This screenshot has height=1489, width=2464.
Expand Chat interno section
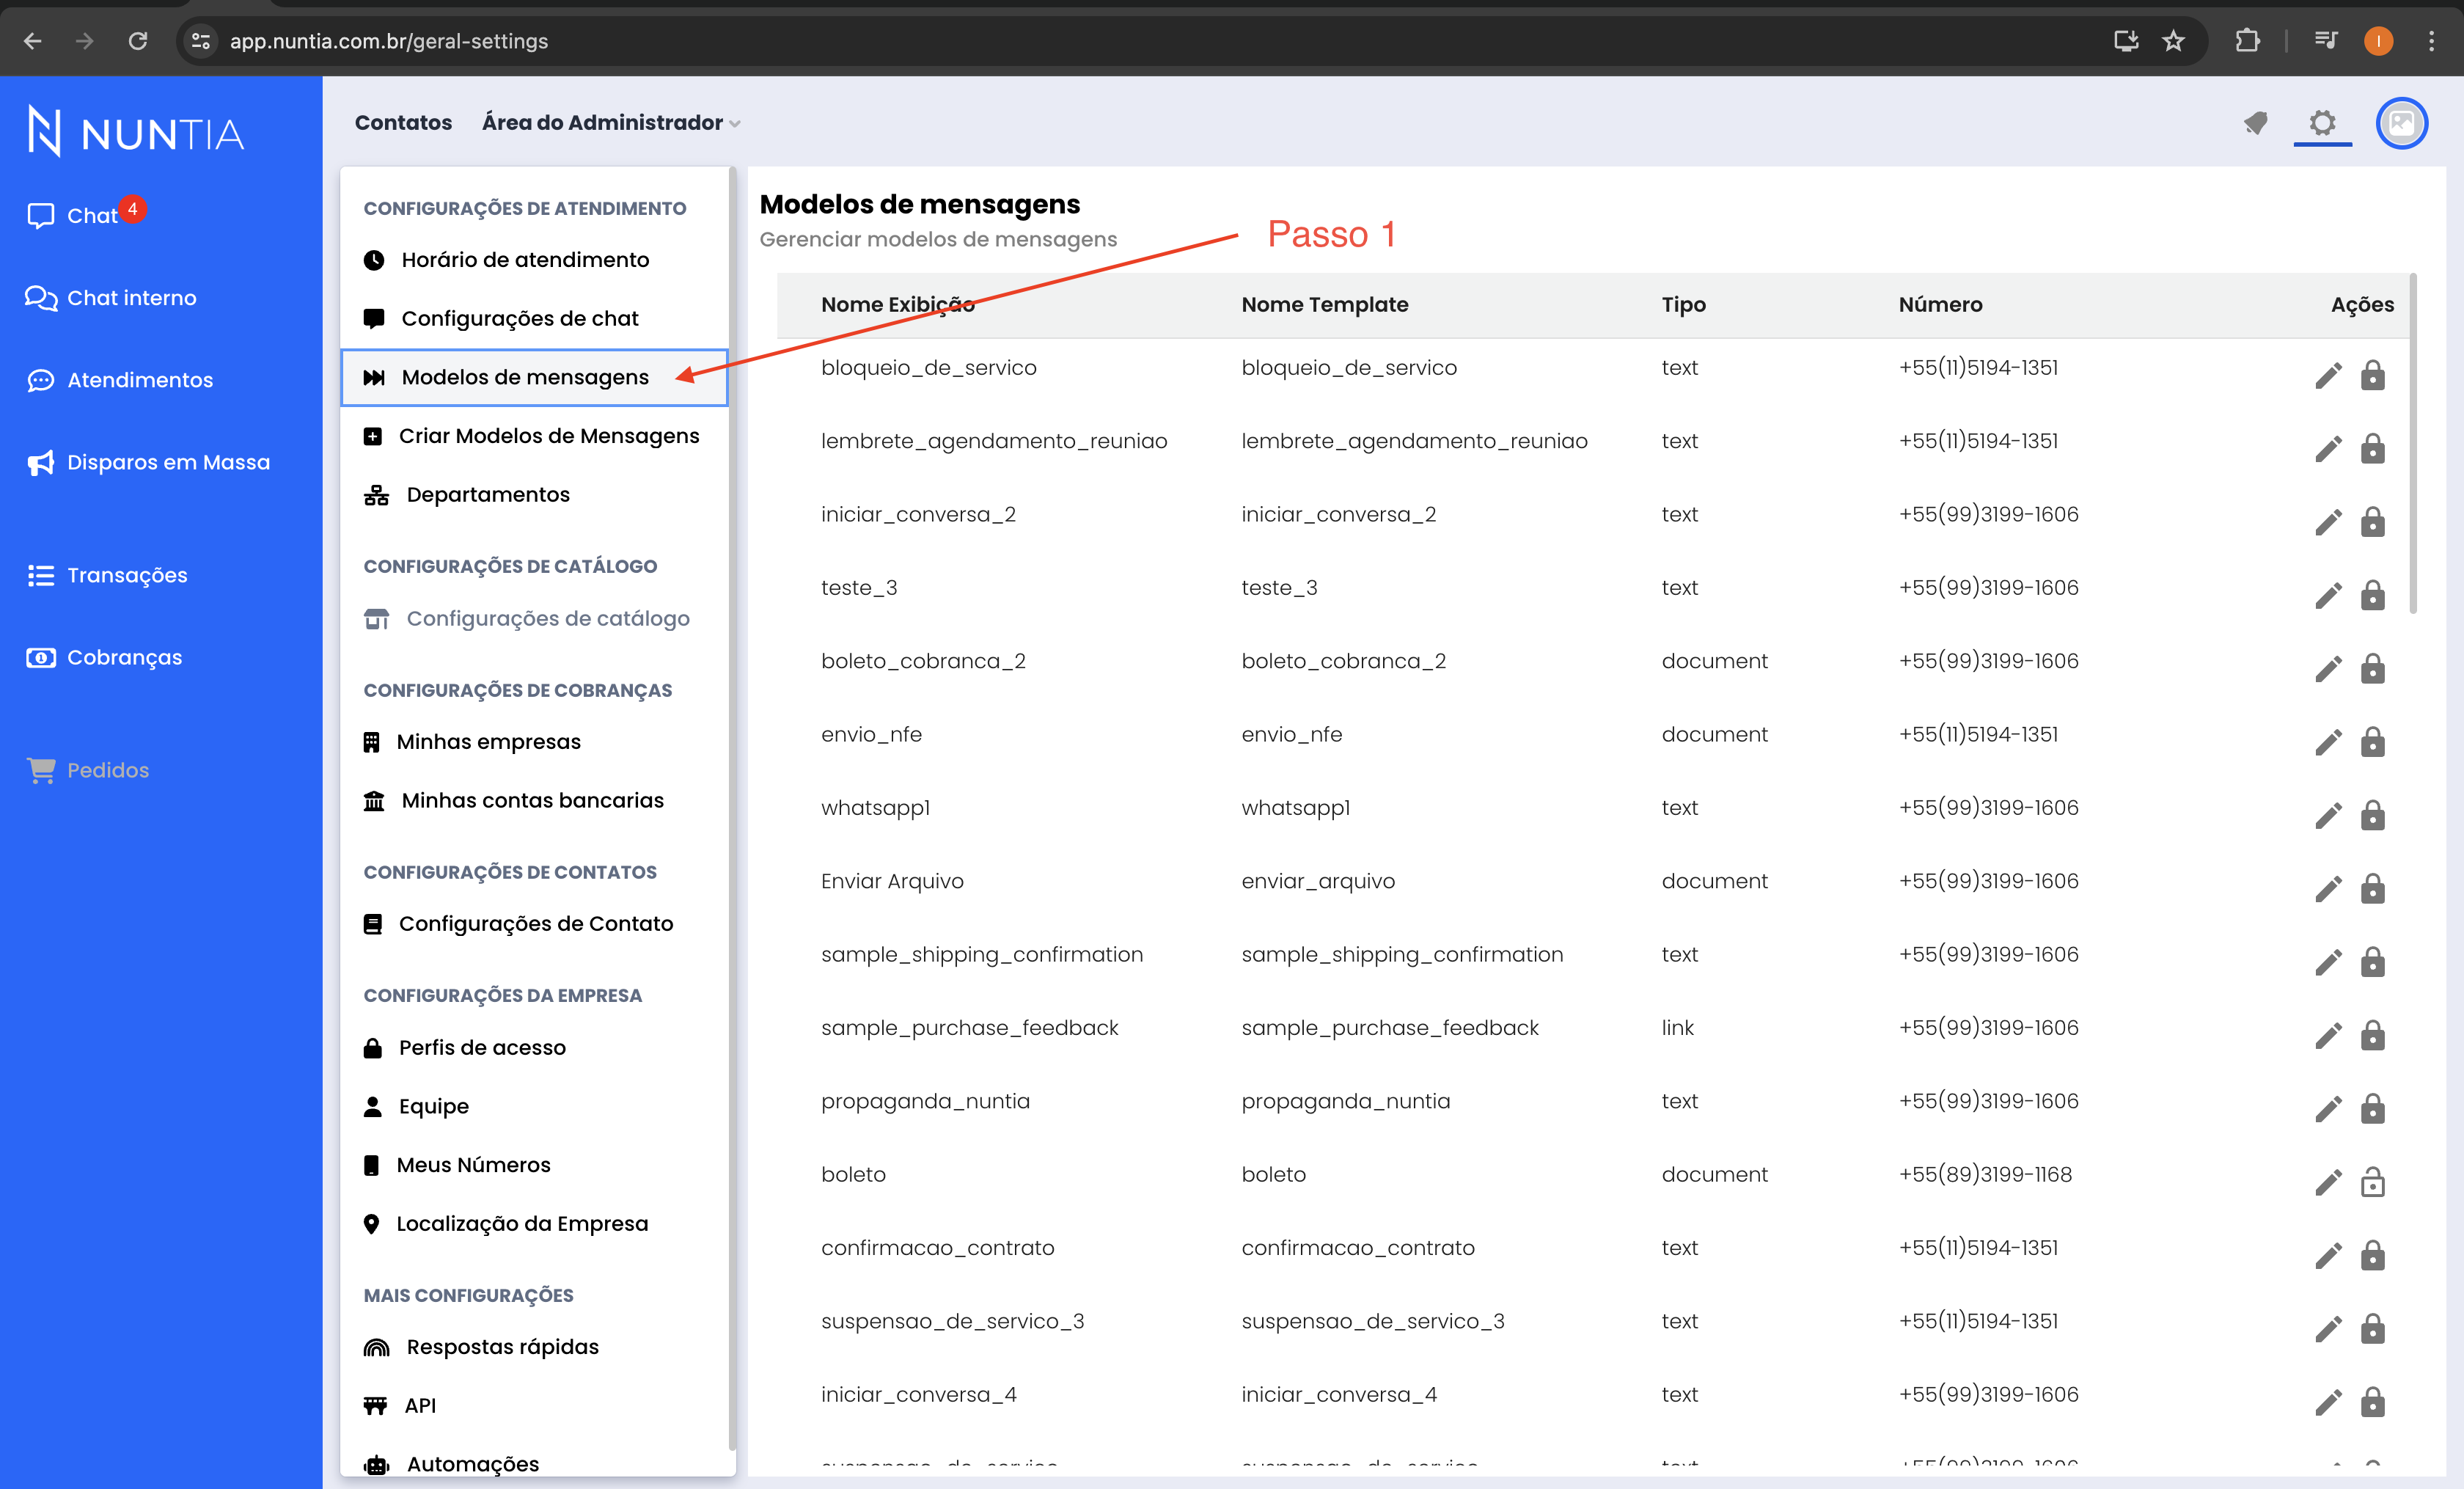(x=132, y=296)
